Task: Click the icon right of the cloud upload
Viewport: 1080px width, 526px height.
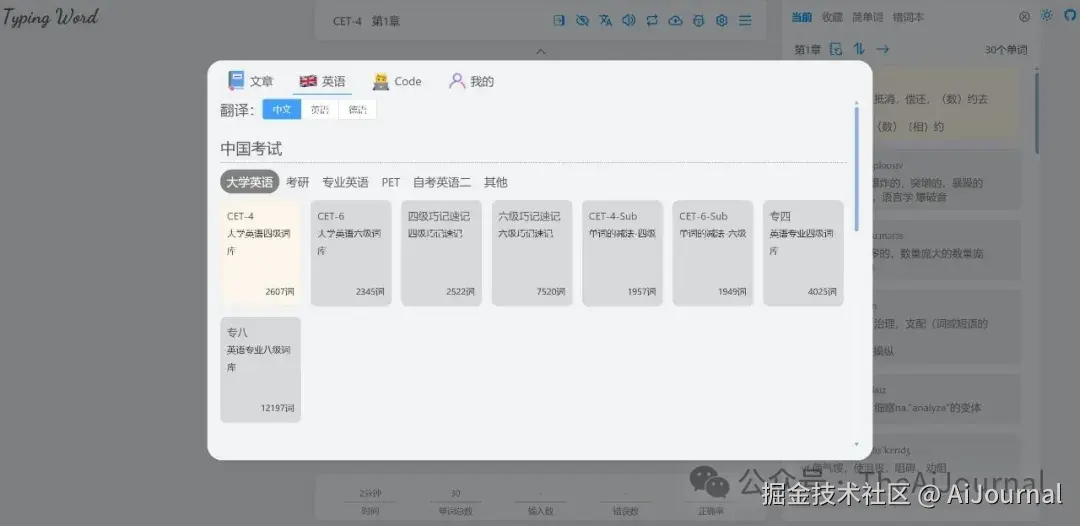Action: point(698,21)
